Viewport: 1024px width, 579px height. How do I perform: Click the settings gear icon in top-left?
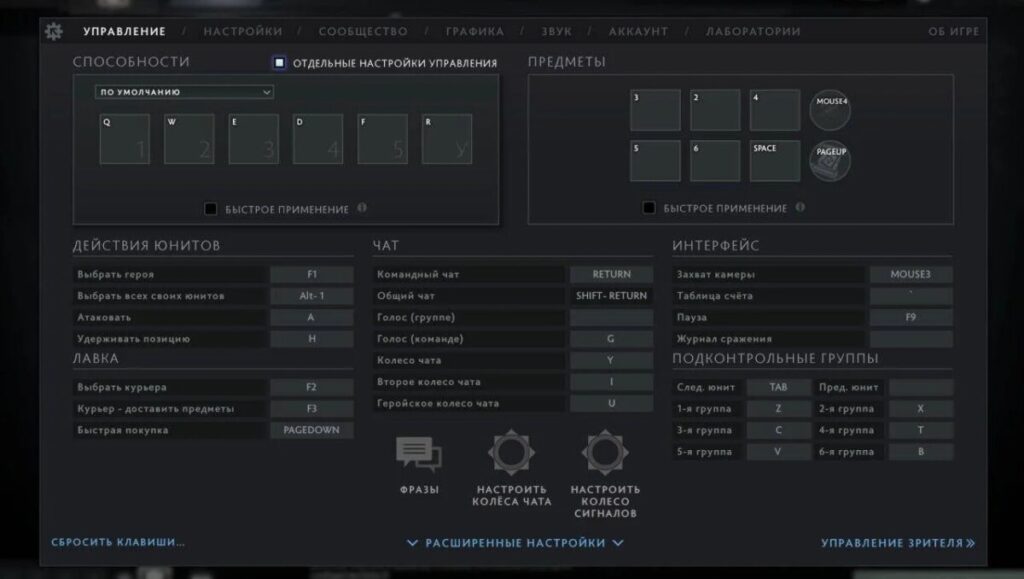(54, 31)
